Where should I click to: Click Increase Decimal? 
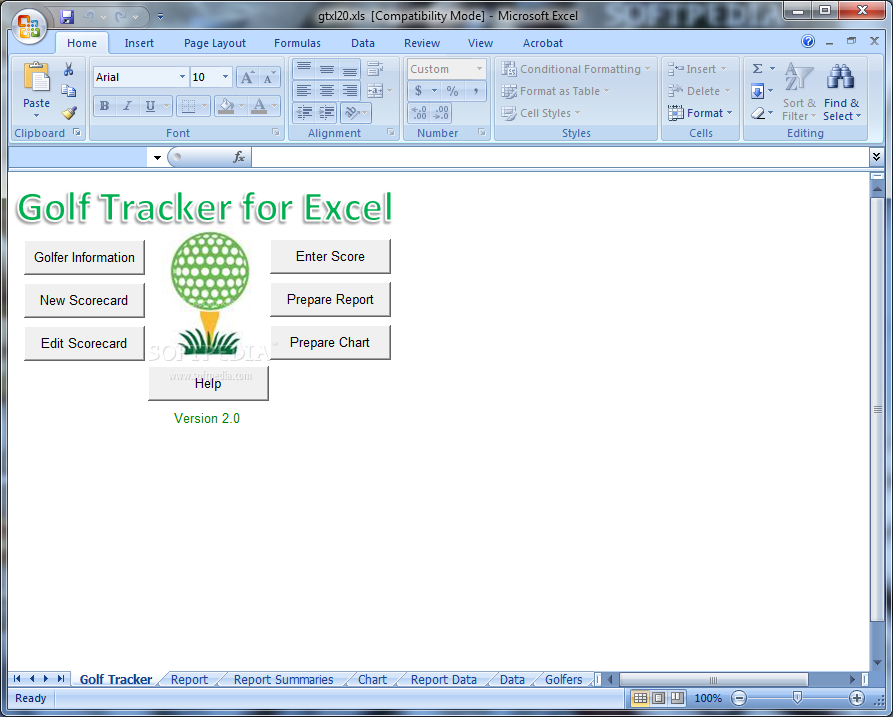(x=419, y=113)
